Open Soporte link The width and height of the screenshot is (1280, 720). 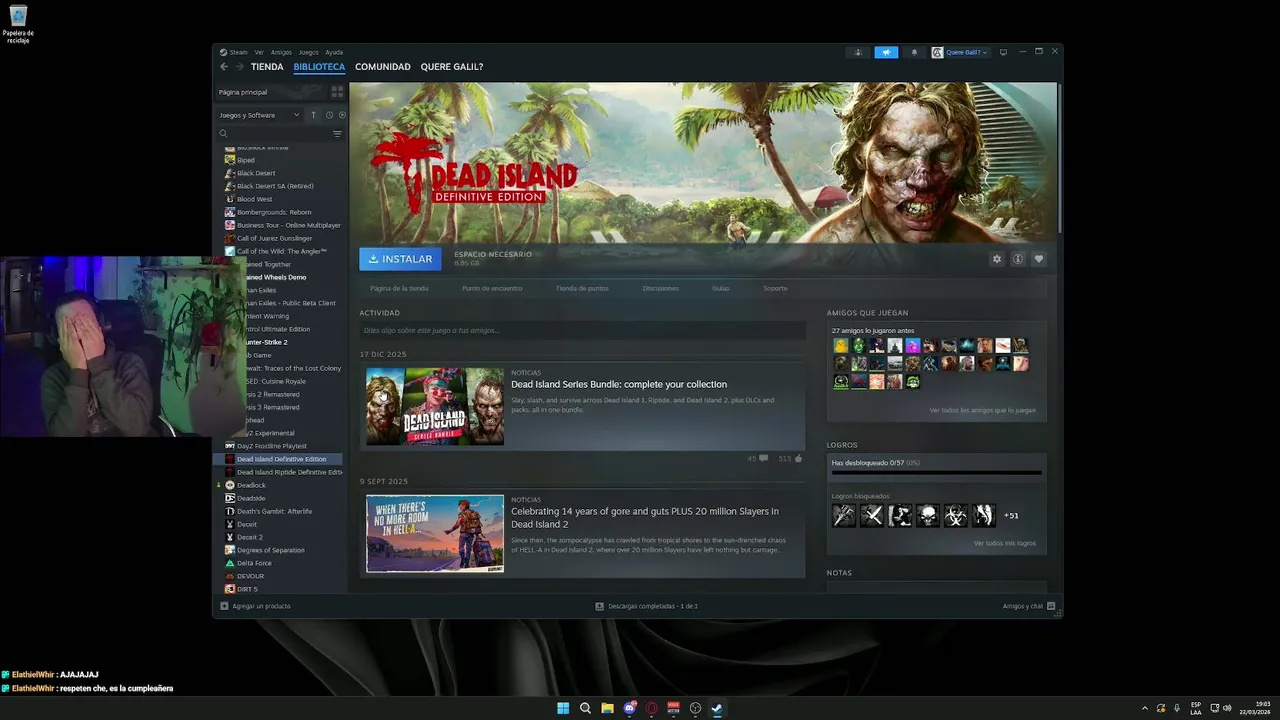point(775,288)
